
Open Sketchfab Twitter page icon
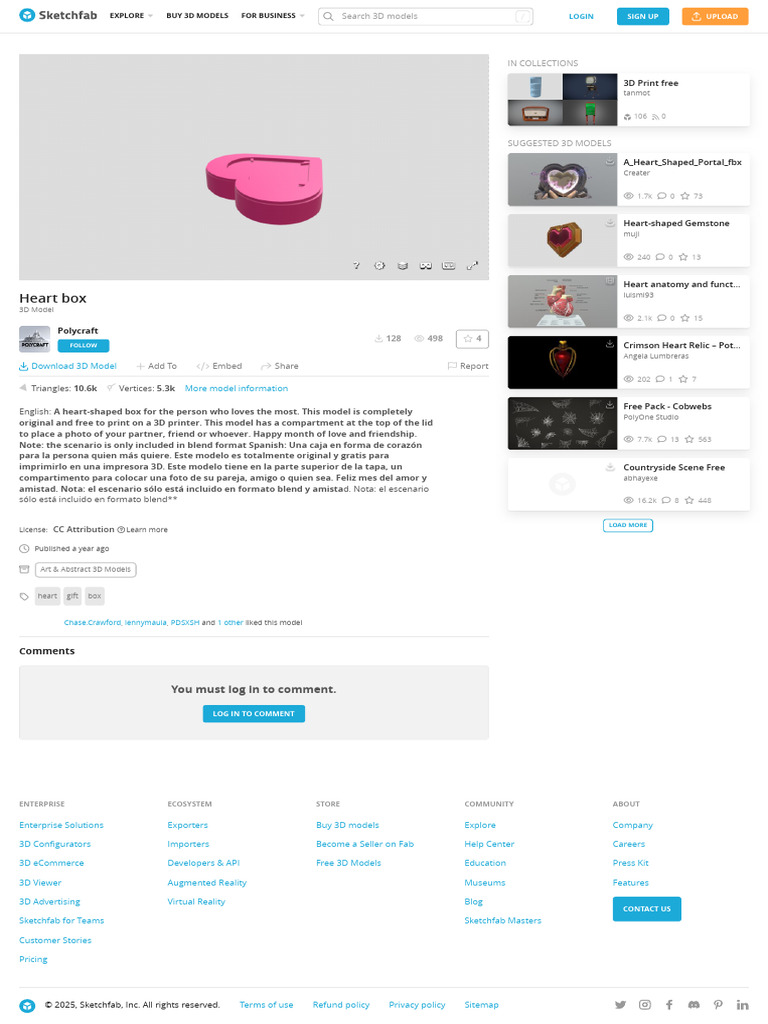coord(620,1004)
